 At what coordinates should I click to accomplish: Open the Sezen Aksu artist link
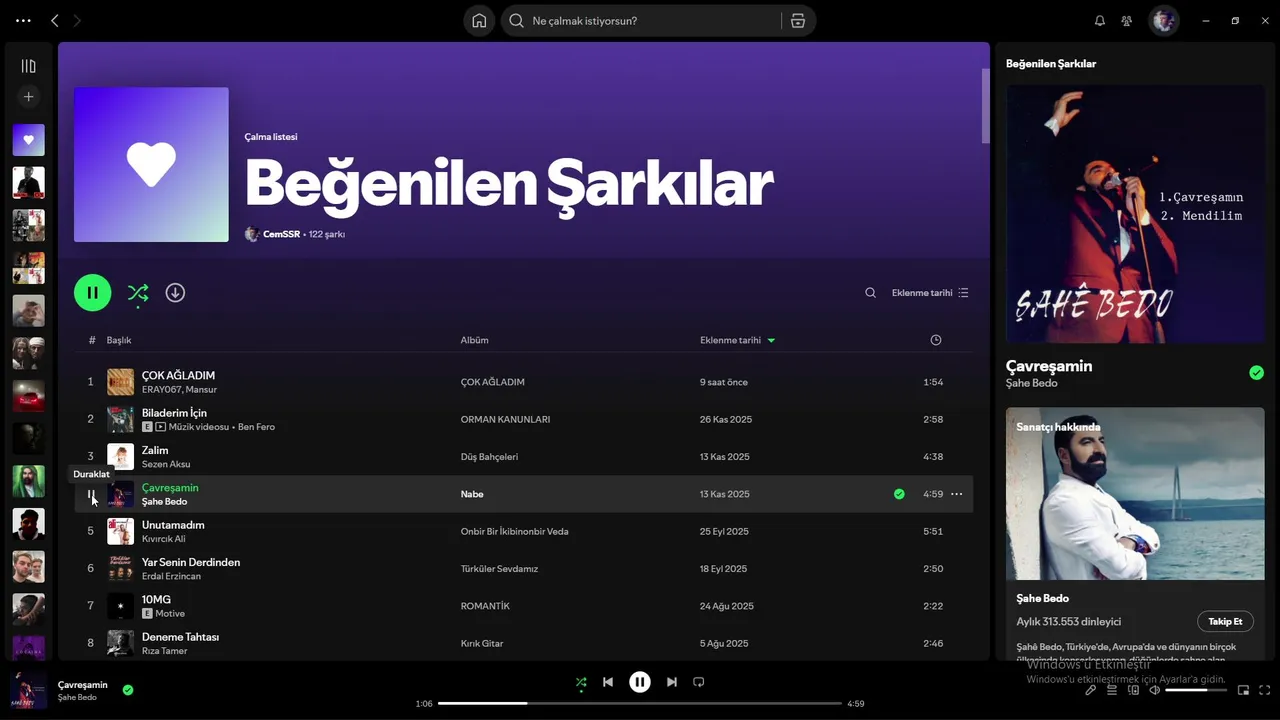[x=166, y=464]
